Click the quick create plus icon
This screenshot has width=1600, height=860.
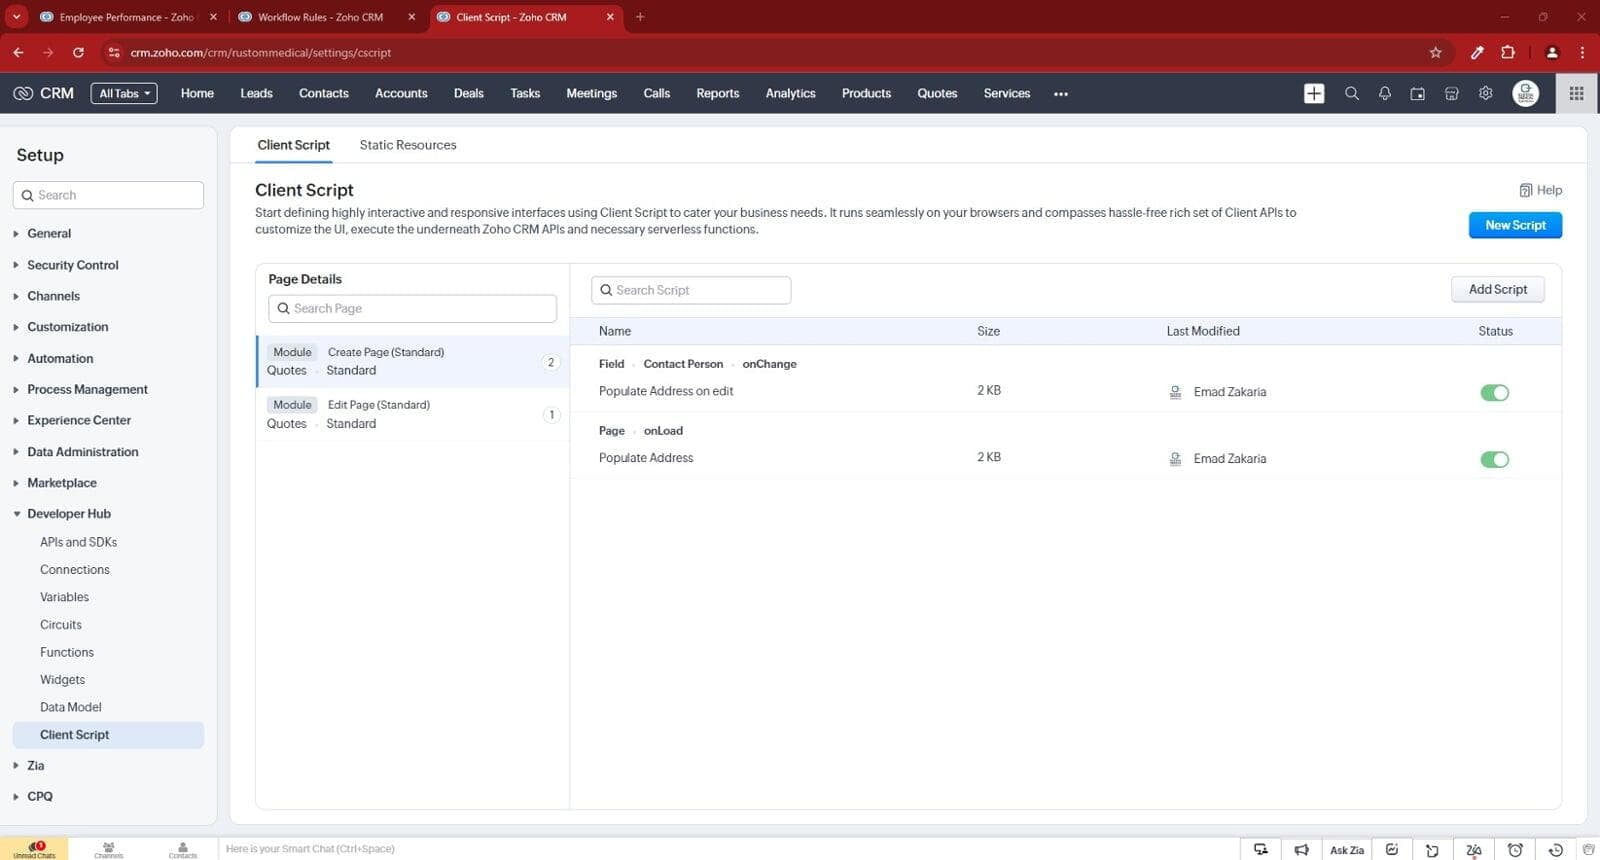[x=1314, y=93]
